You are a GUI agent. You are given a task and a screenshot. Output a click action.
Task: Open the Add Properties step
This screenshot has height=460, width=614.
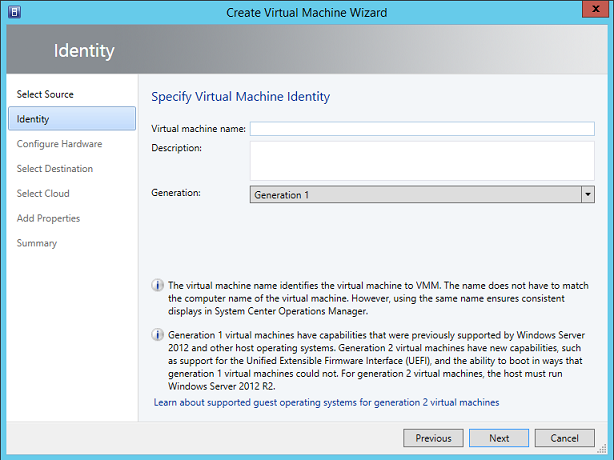(x=48, y=218)
